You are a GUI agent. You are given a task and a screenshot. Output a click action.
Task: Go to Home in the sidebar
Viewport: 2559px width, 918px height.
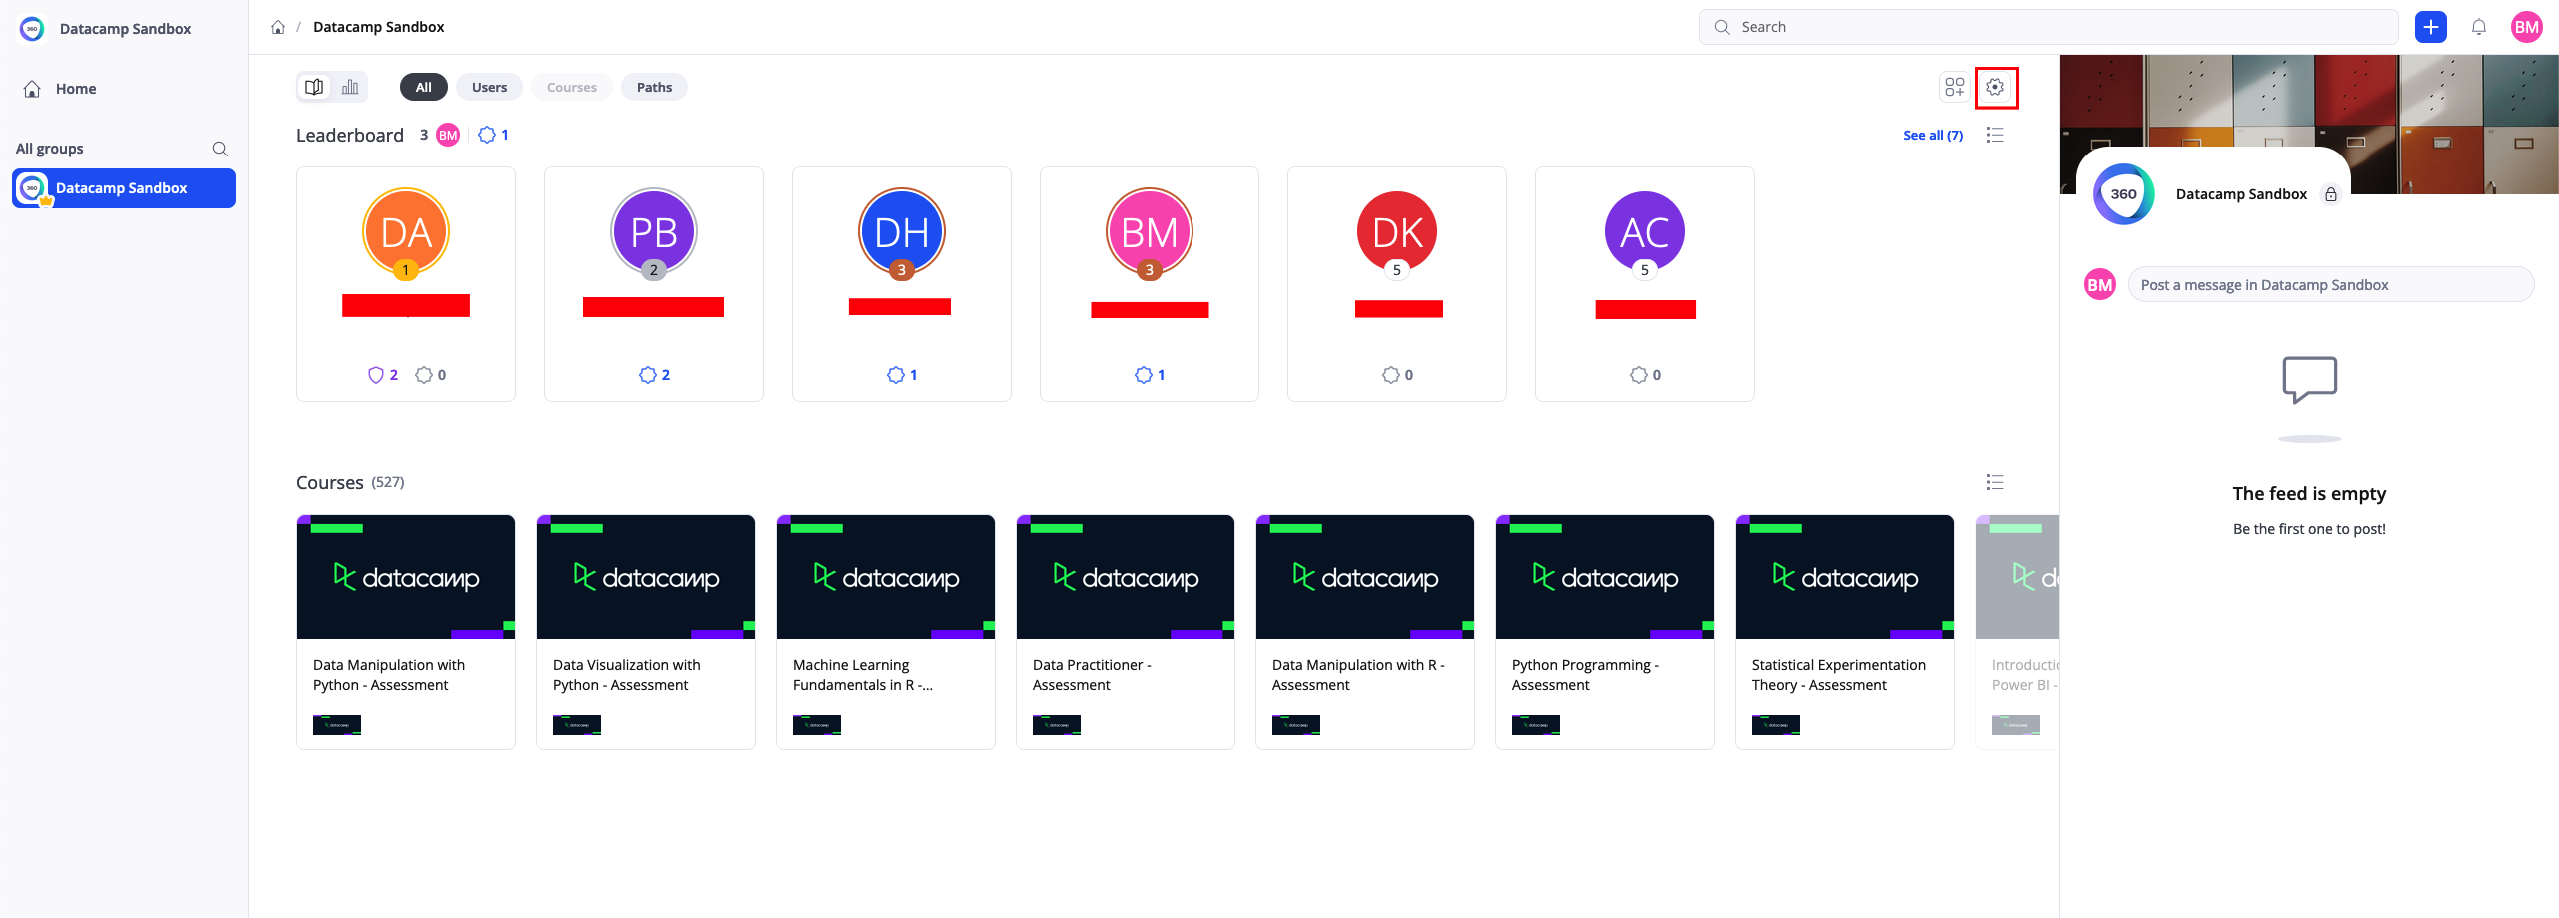click(76, 89)
